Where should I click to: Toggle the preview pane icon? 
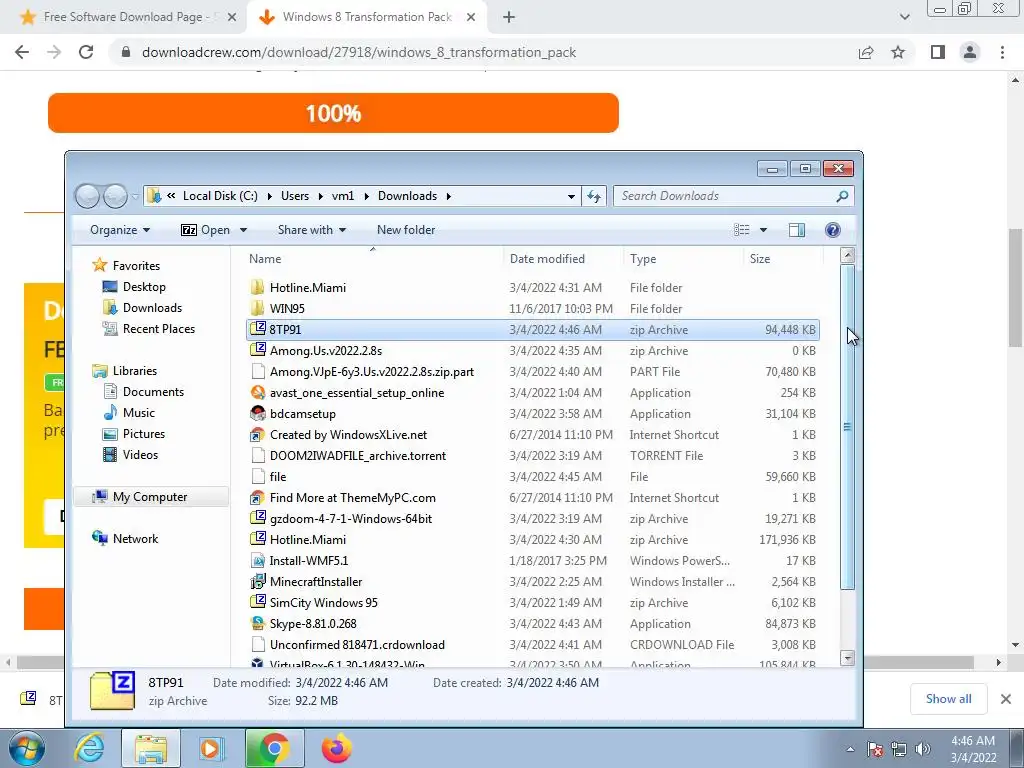coord(797,230)
